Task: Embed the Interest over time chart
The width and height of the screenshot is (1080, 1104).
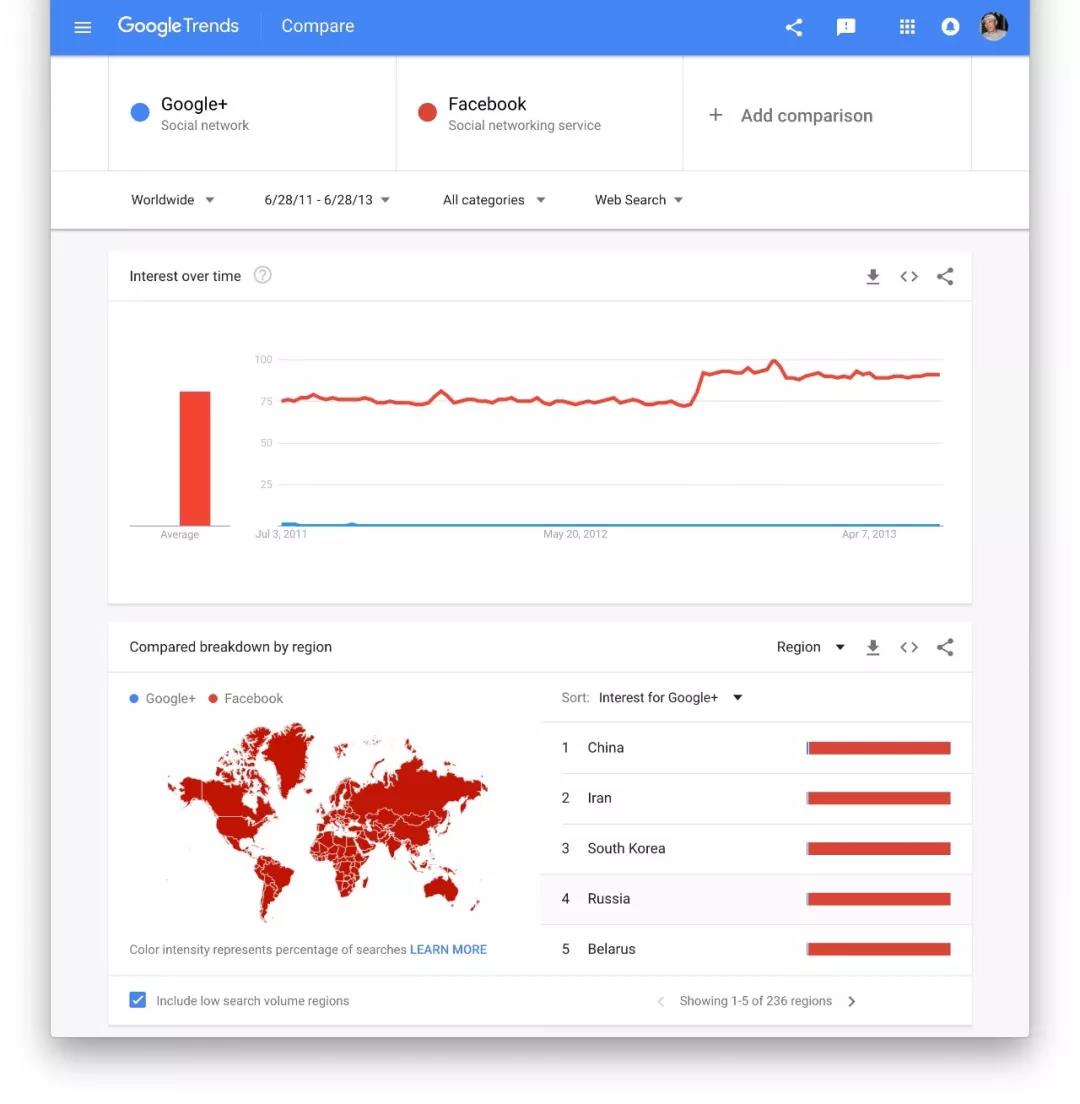Action: point(909,276)
